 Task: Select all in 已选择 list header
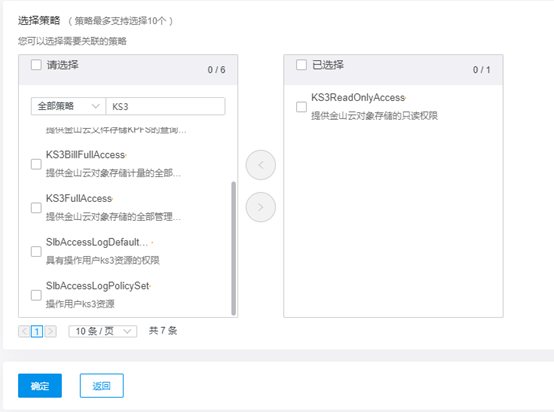point(301,65)
